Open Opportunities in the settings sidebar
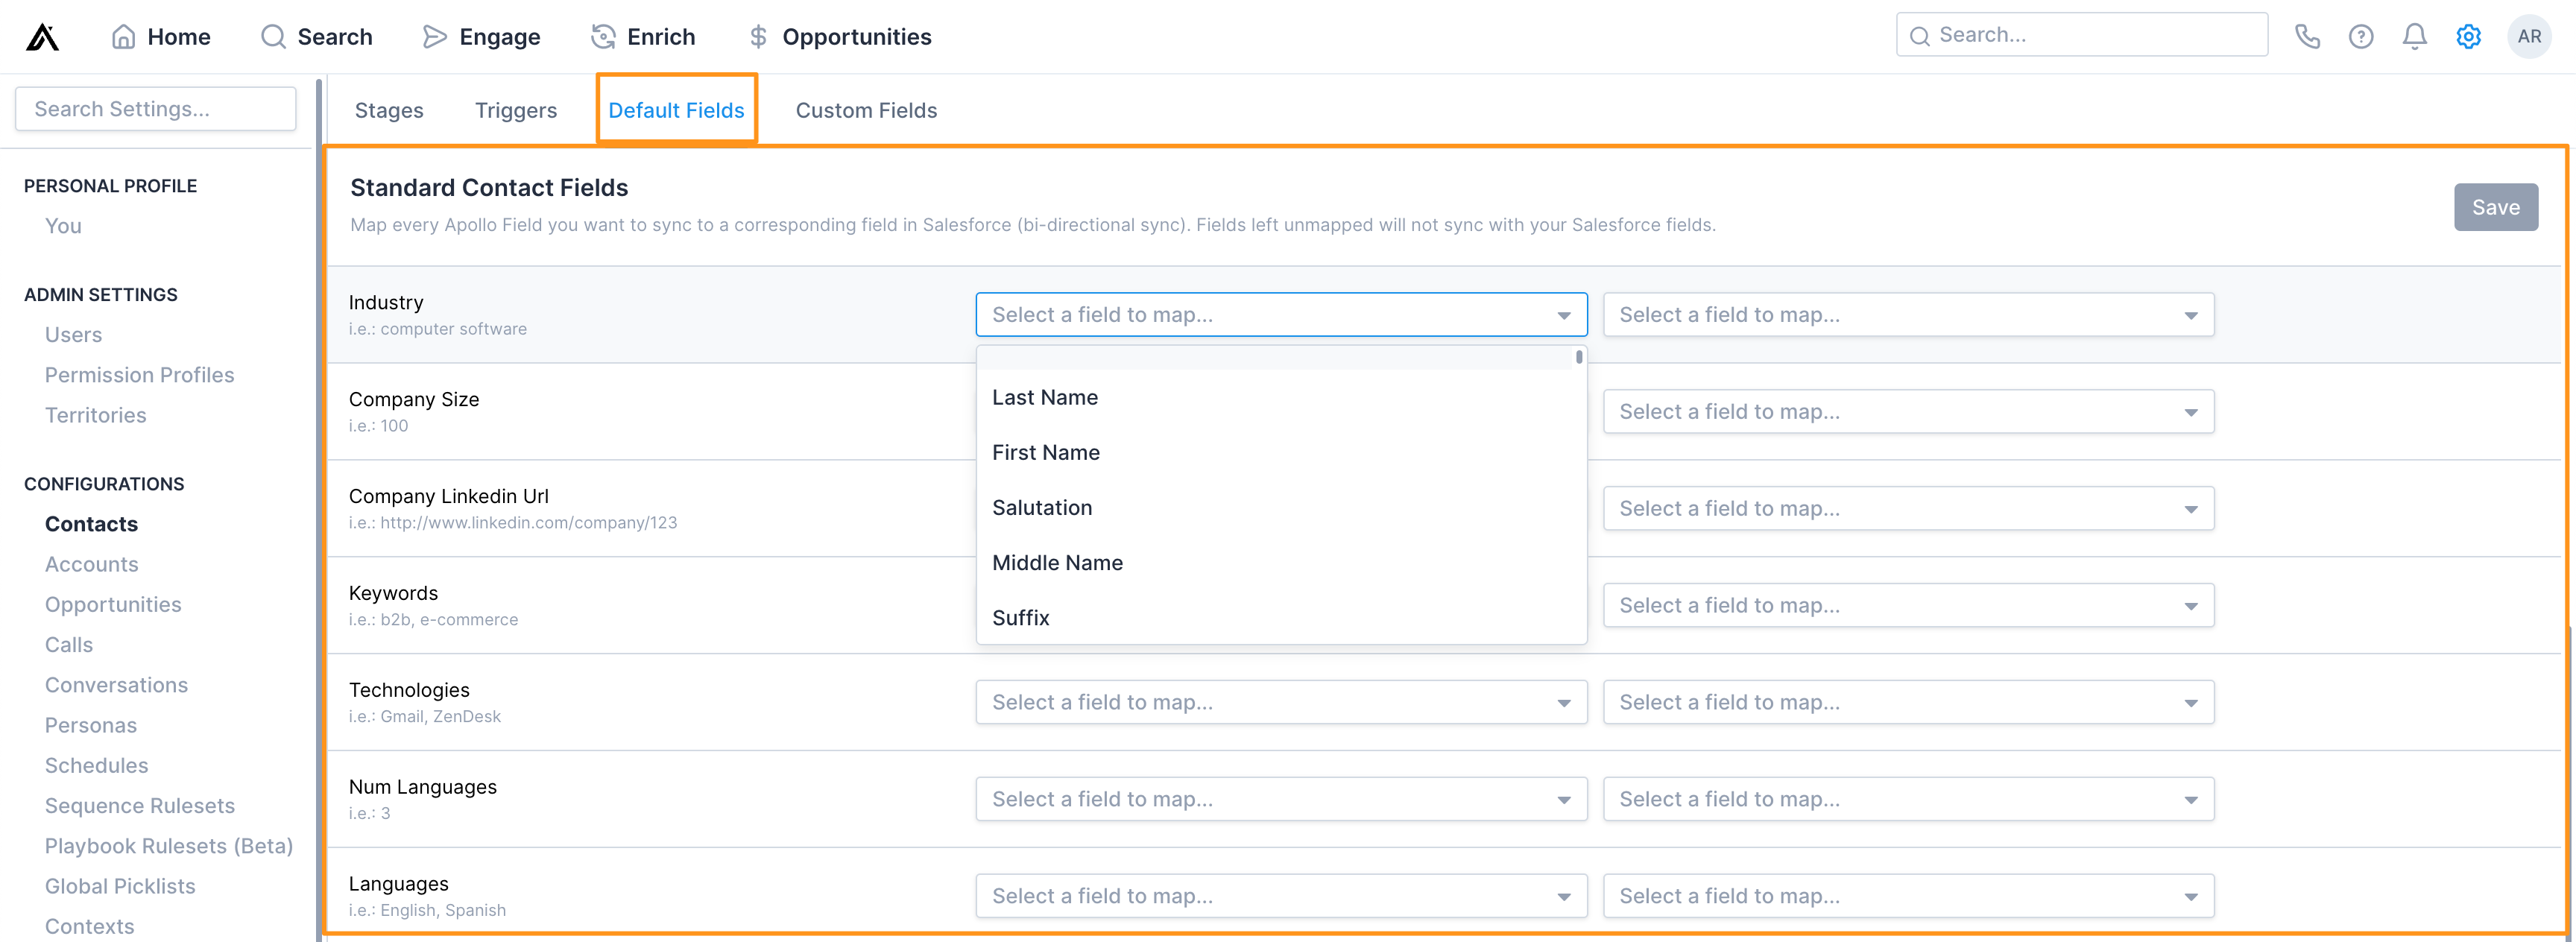Image resolution: width=2576 pixels, height=942 pixels. [113, 605]
